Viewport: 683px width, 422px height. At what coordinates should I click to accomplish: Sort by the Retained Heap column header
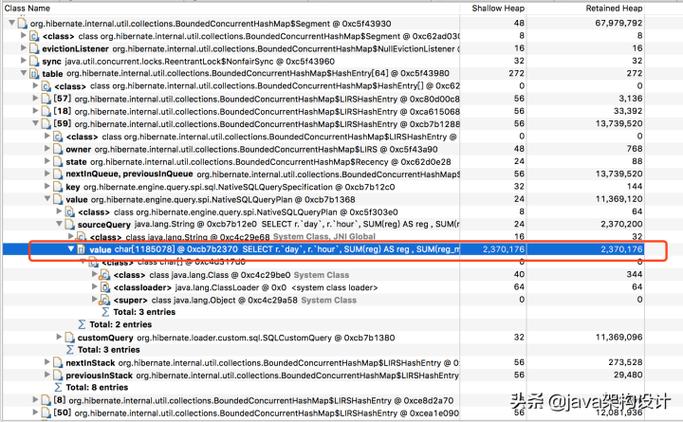[x=614, y=8]
